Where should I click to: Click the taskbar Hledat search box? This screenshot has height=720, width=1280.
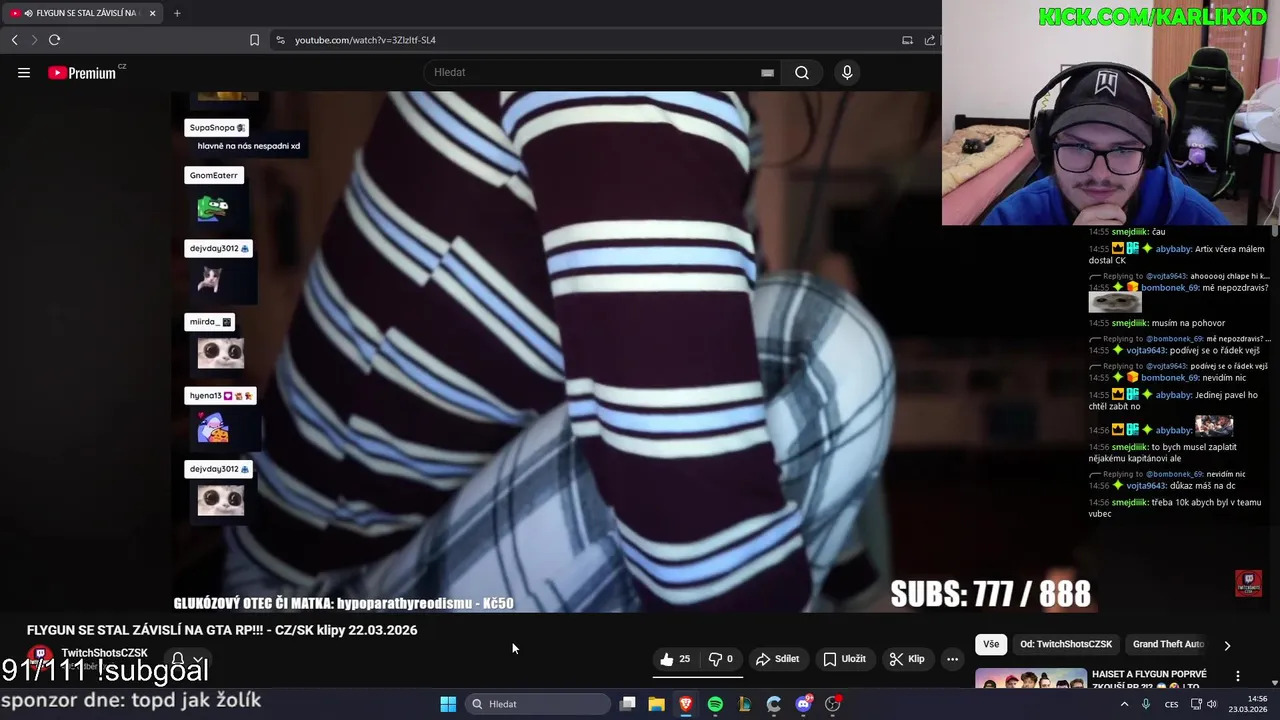point(538,704)
